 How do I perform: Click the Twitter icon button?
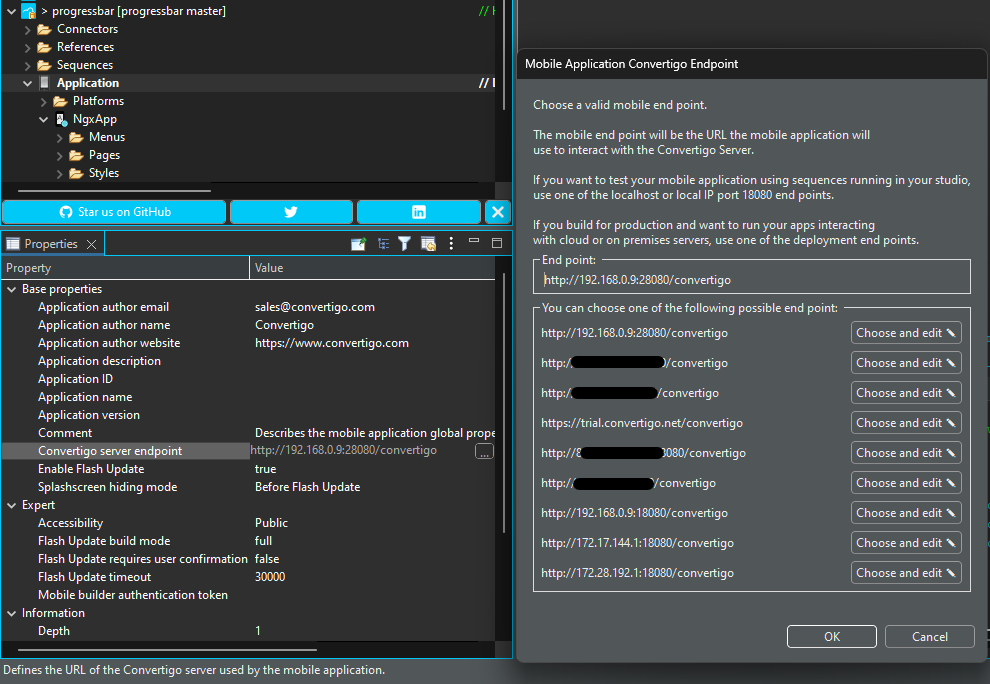pyautogui.click(x=291, y=212)
